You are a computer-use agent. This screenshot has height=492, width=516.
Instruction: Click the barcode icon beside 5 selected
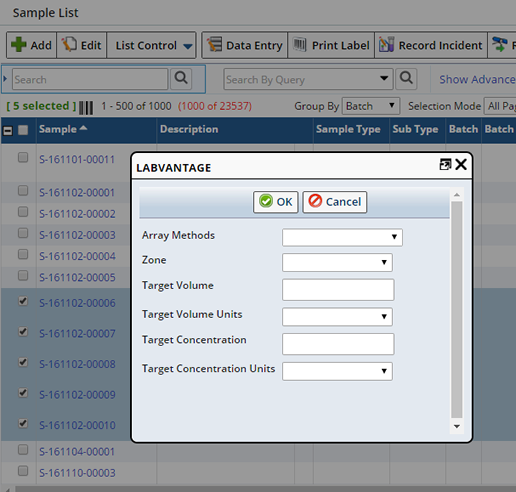coord(86,107)
